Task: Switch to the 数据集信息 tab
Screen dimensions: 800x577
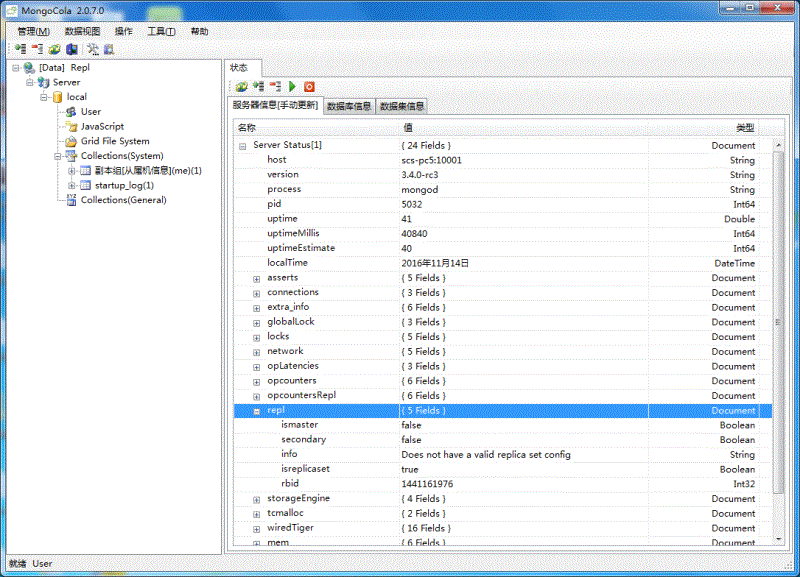Action: tap(402, 106)
